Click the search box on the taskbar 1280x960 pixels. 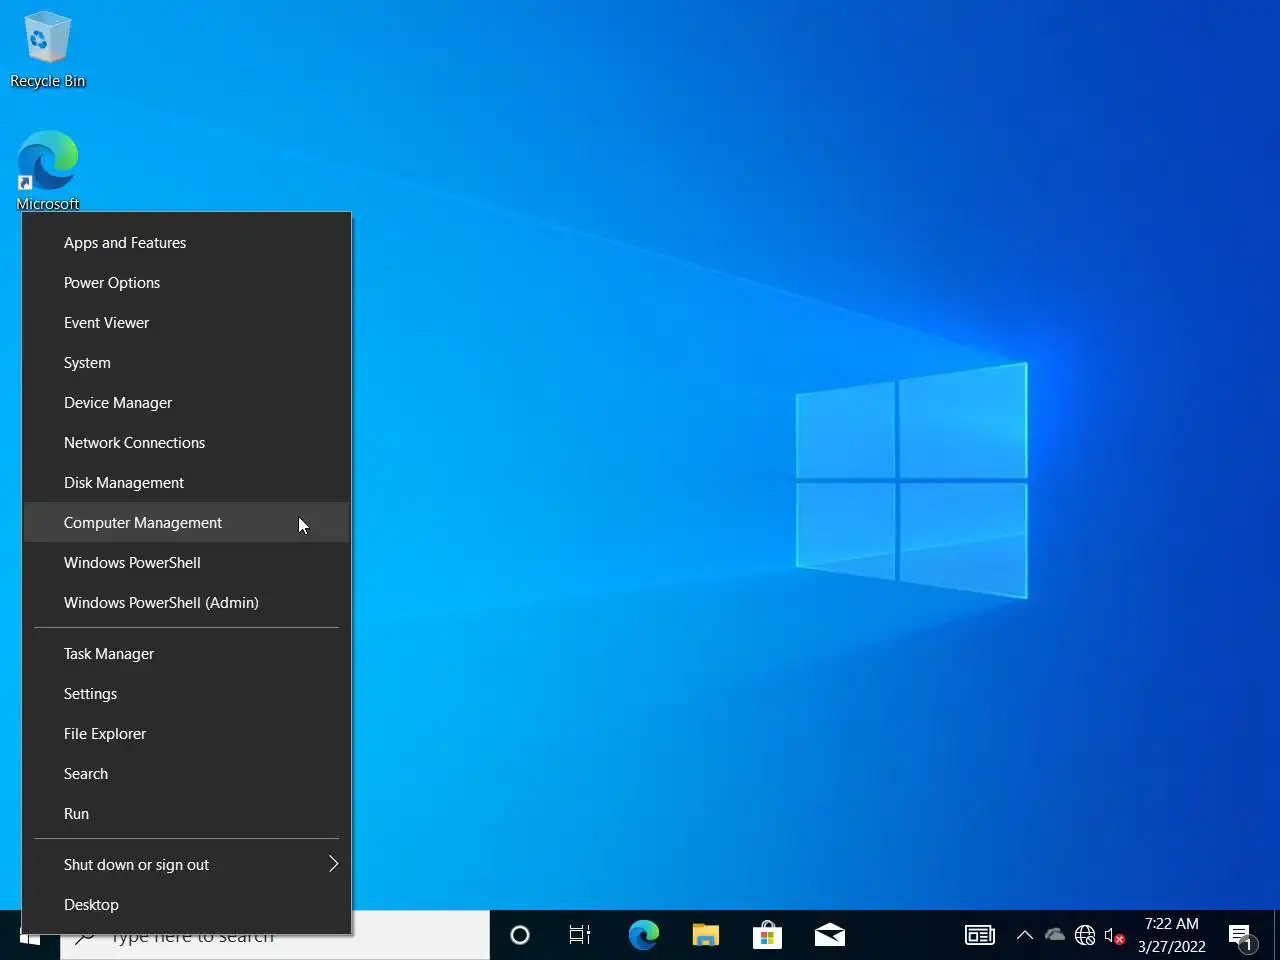275,936
